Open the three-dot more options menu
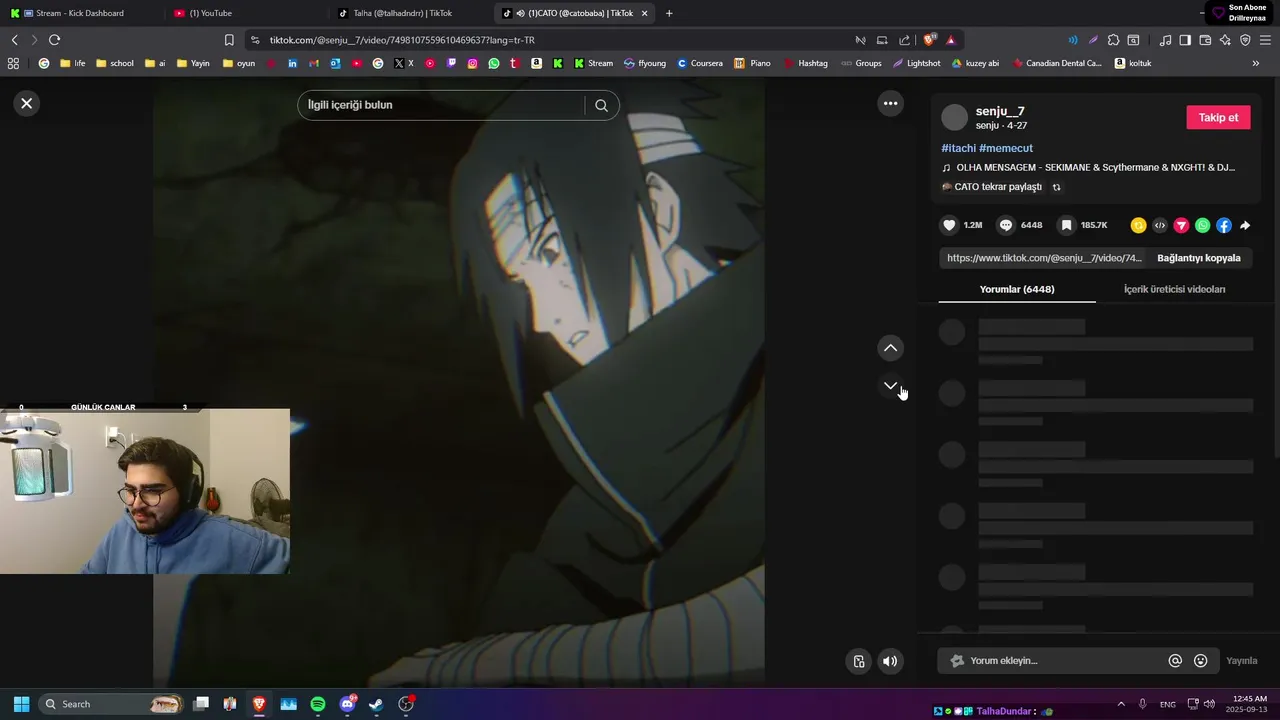Image resolution: width=1280 pixels, height=720 pixels. pos(890,103)
